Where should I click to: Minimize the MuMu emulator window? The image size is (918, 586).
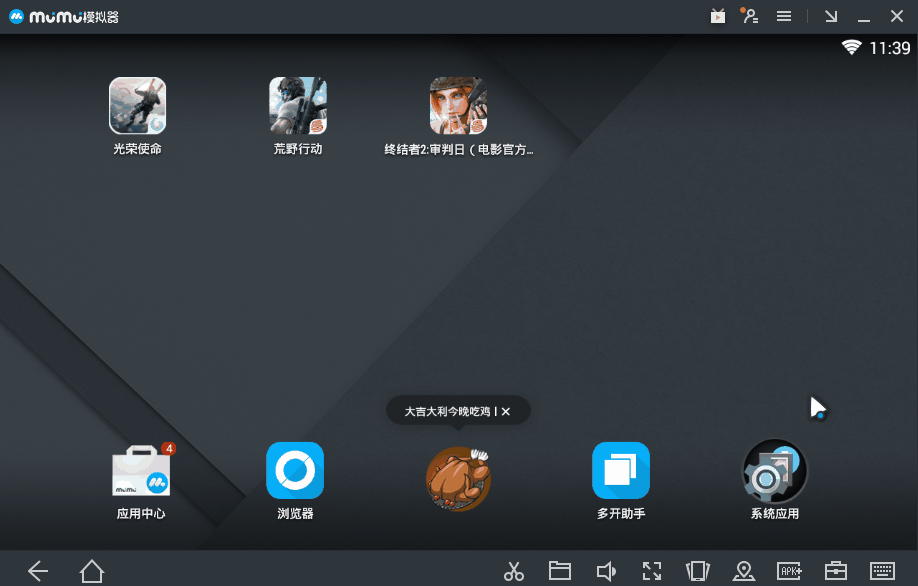pyautogui.click(x=864, y=18)
